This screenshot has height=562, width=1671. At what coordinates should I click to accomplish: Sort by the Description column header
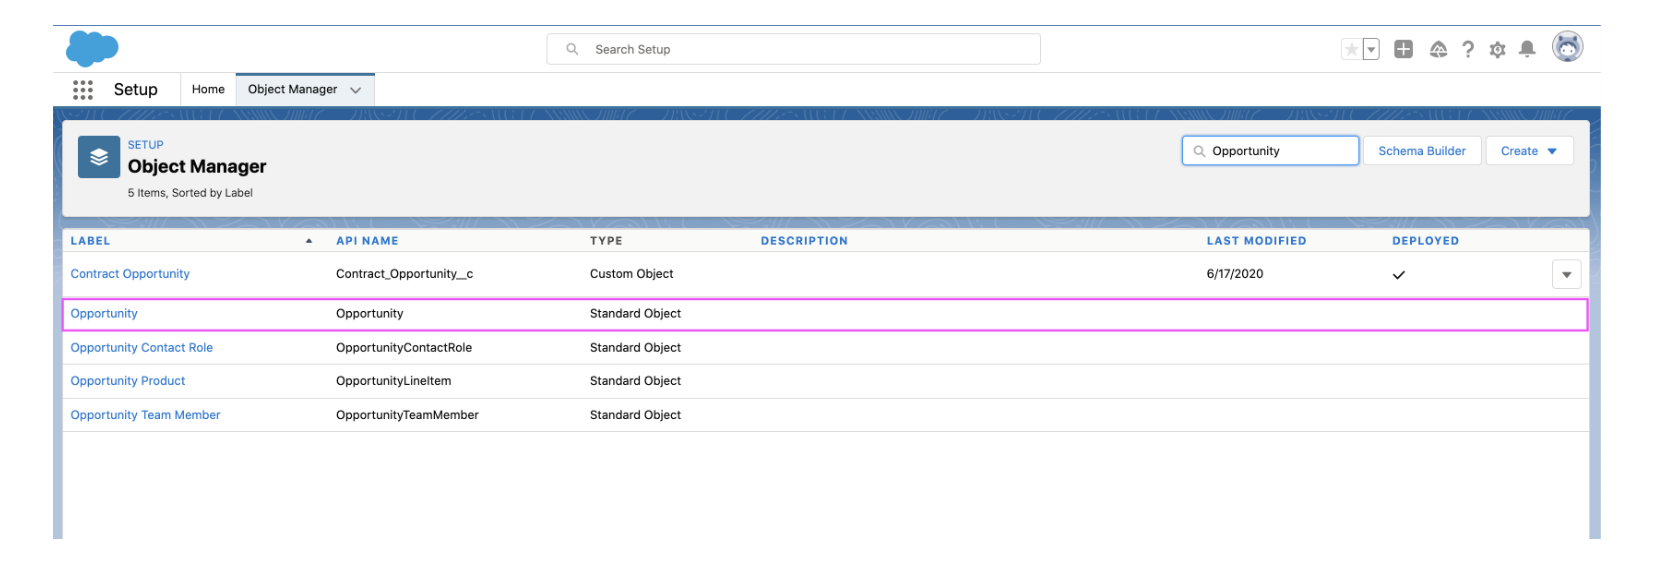pos(804,241)
